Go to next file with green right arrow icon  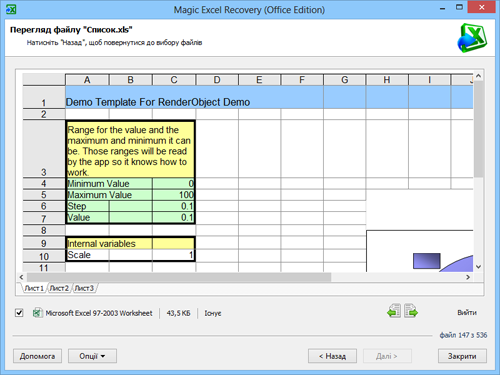pyautogui.click(x=411, y=311)
